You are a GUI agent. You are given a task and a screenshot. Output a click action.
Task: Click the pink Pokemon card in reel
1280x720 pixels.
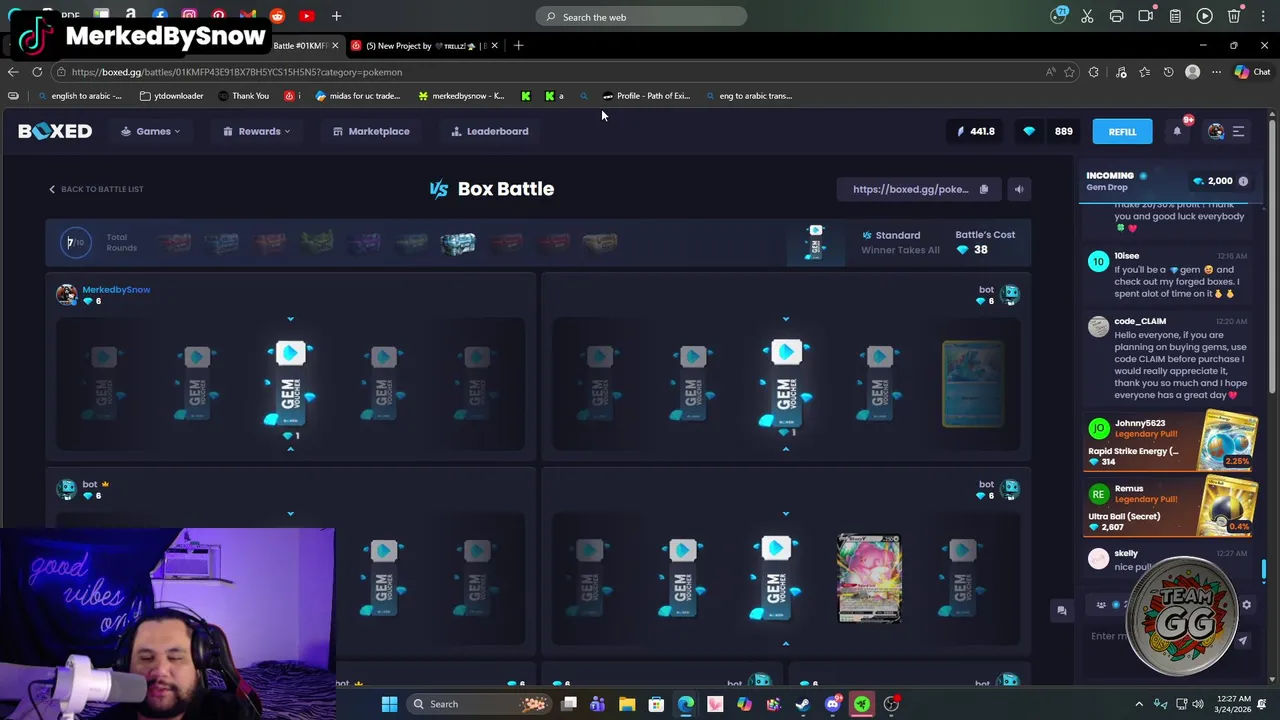pos(869,578)
